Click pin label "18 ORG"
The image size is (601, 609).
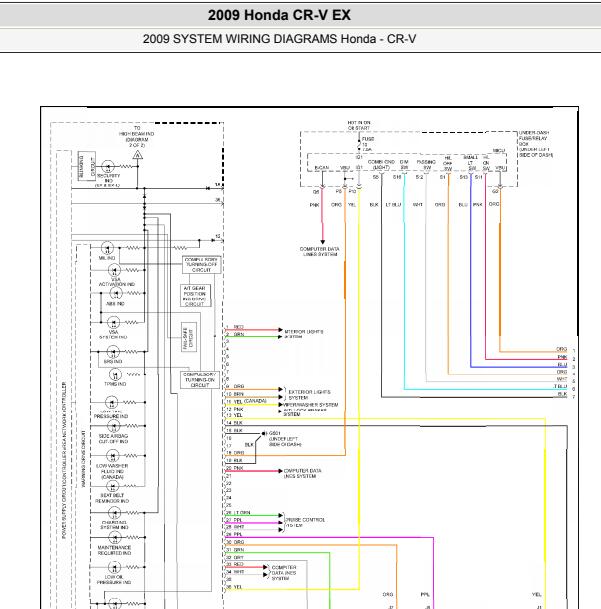point(235,453)
